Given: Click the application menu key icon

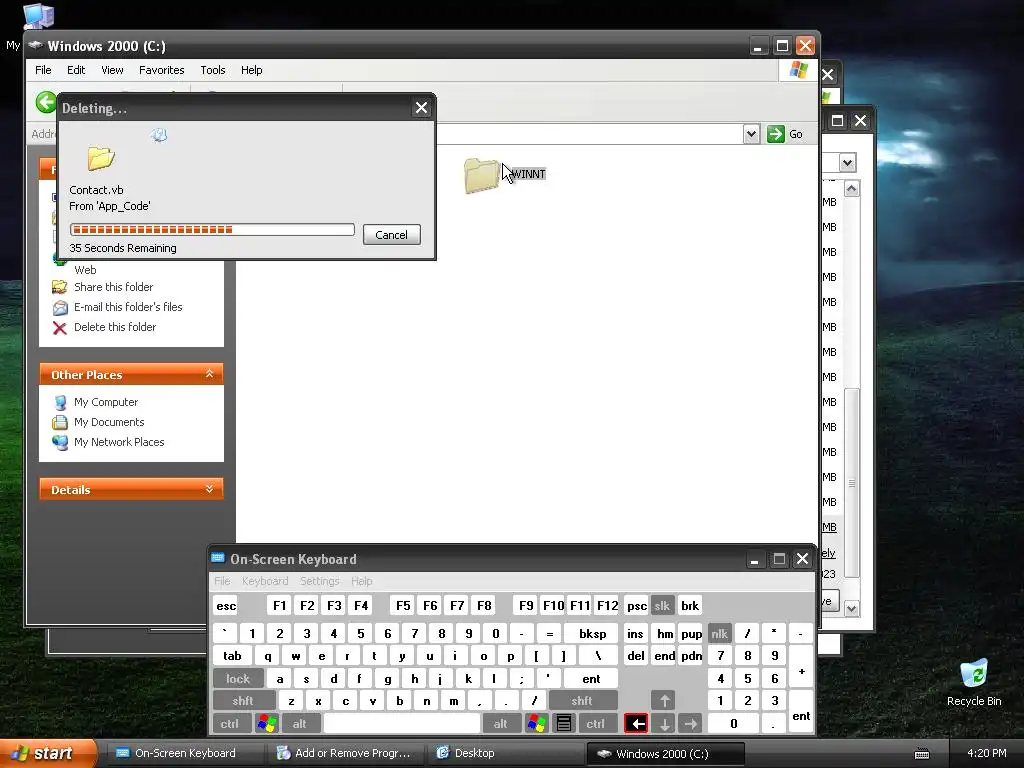Looking at the screenshot, I should (564, 724).
